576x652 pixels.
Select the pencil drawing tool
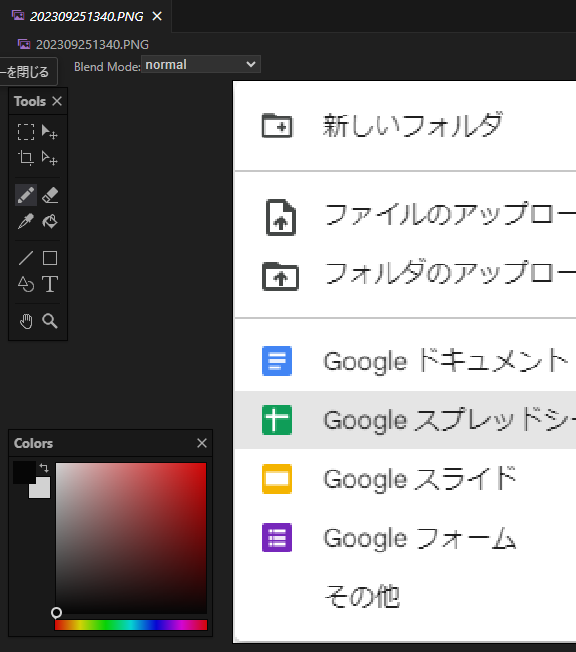point(26,195)
